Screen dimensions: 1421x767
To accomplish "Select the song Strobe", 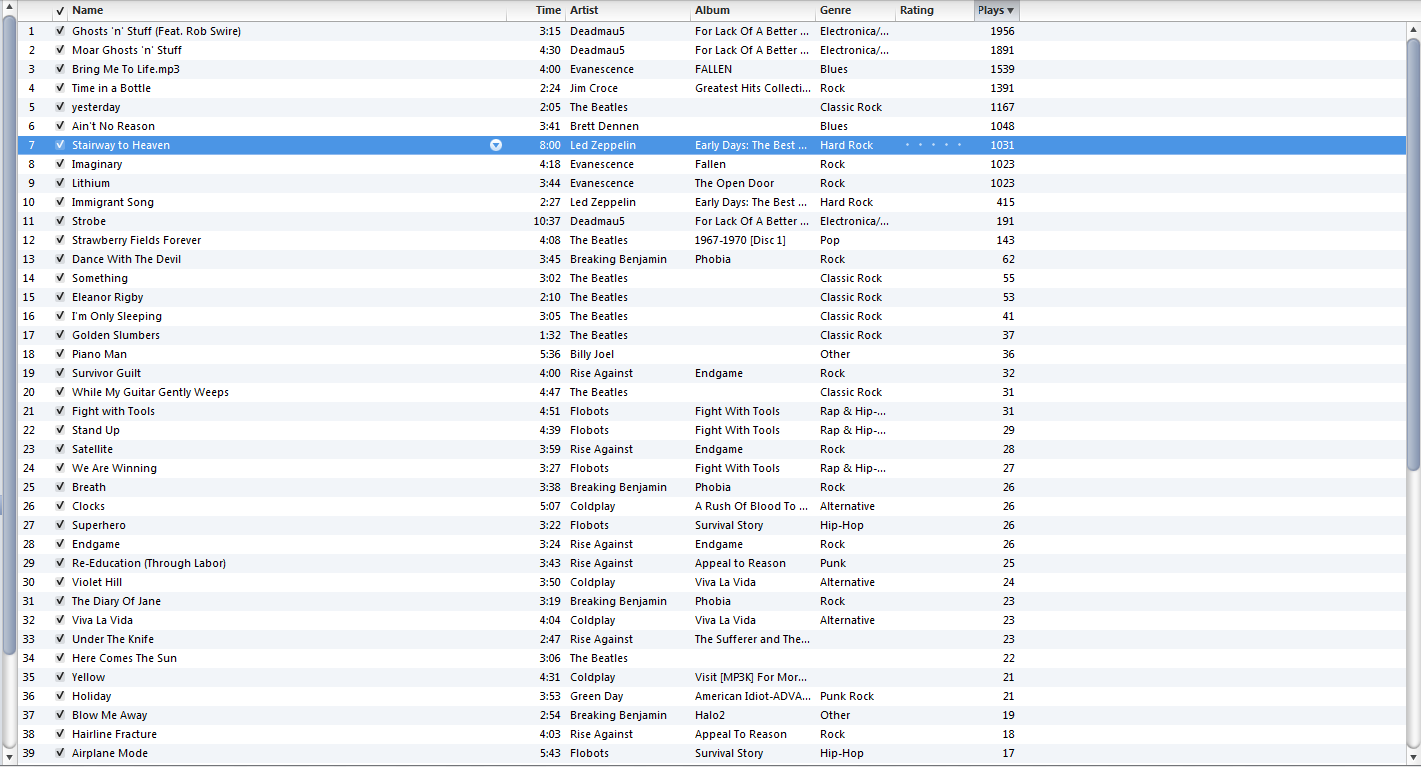I will point(89,221).
